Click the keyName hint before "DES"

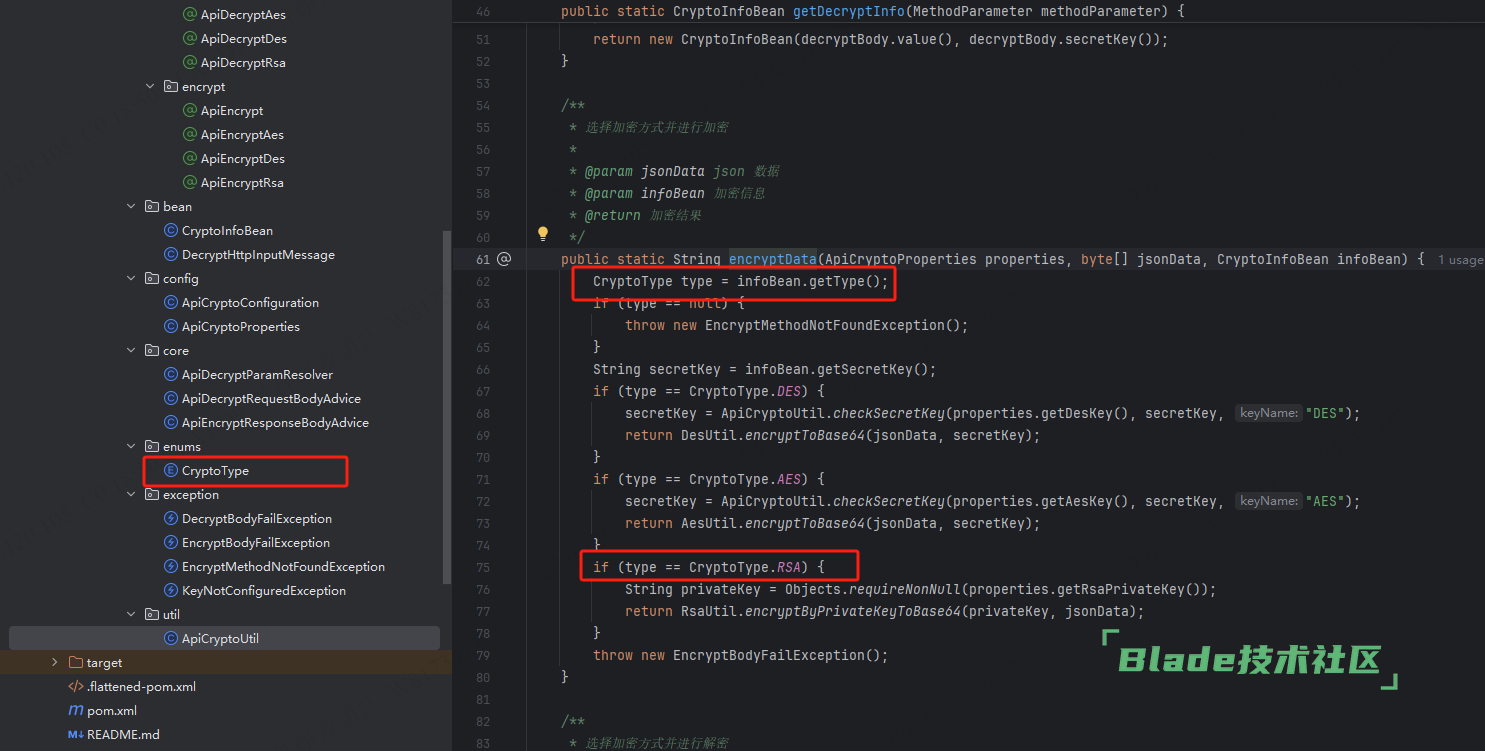(1268, 413)
